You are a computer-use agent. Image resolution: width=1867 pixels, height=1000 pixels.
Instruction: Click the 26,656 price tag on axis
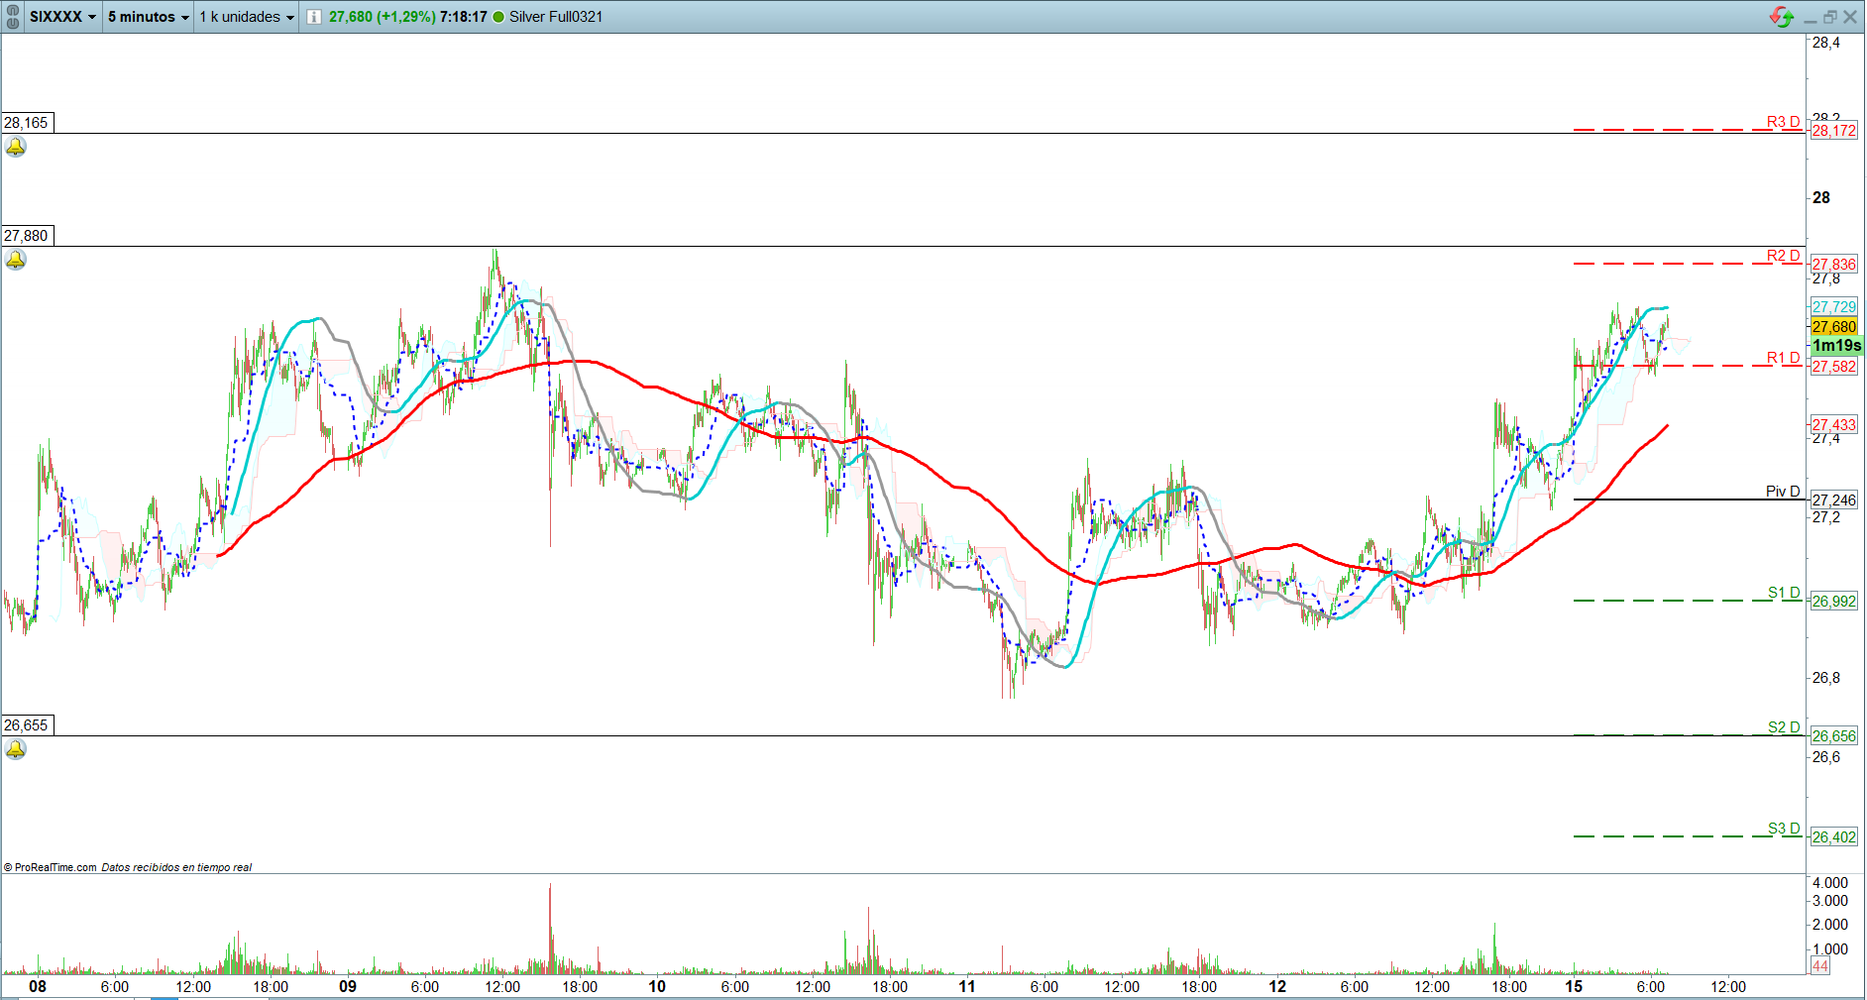point(1834,736)
